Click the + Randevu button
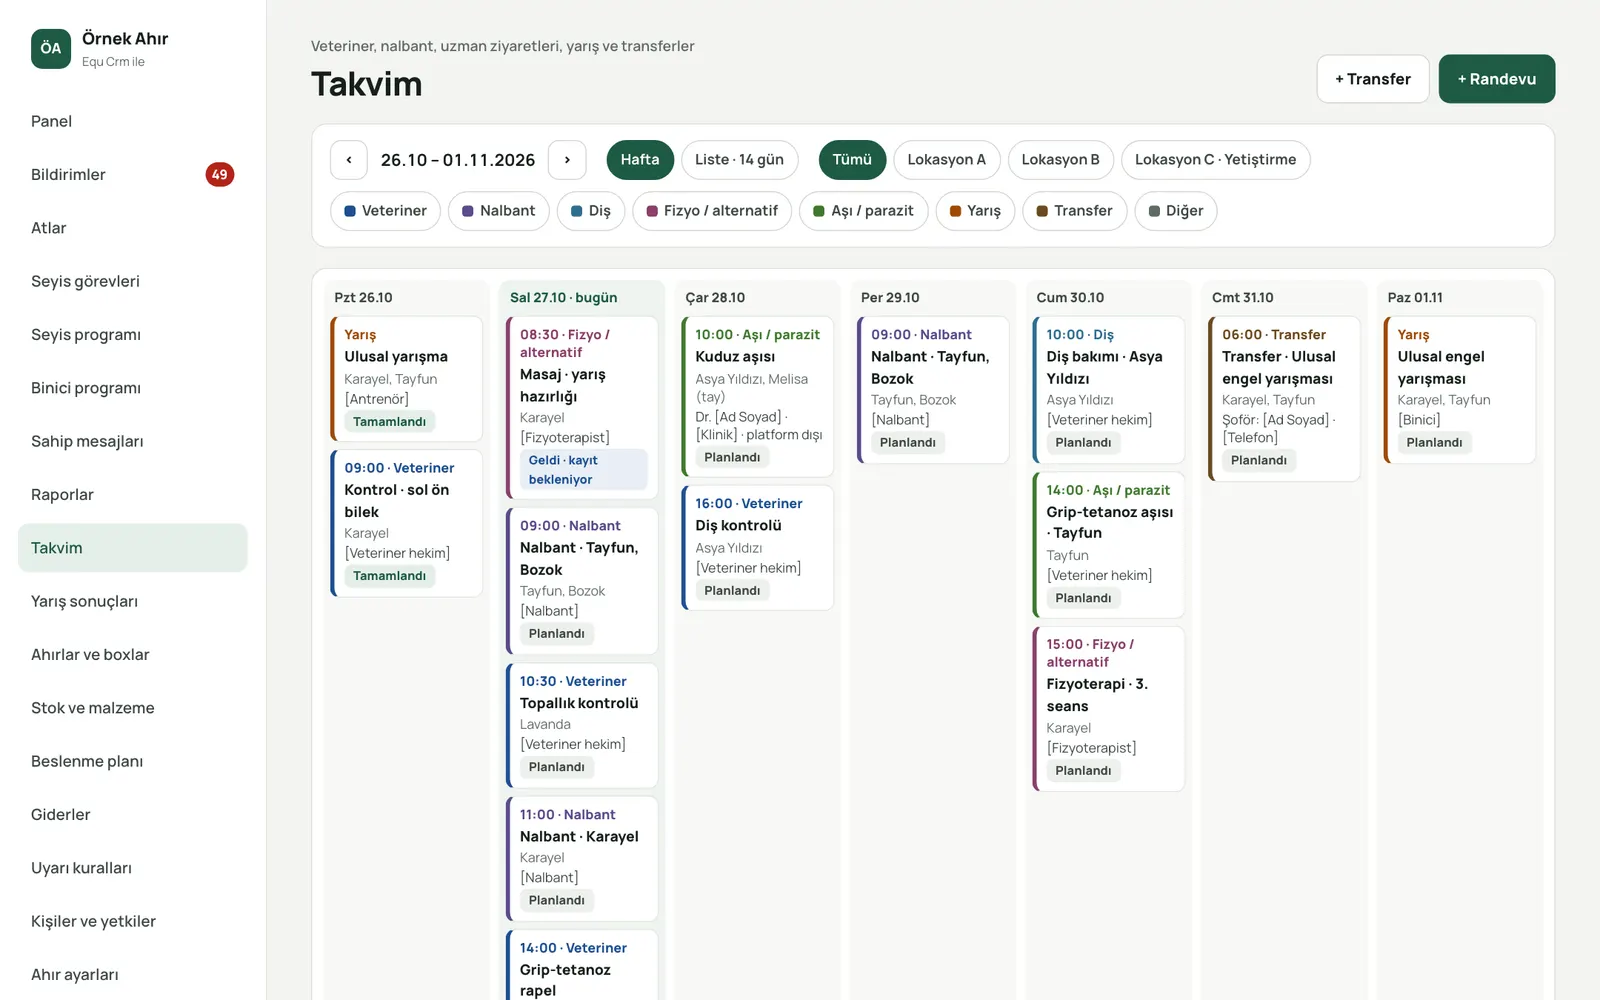The height and width of the screenshot is (1000, 1600). 1497,79
